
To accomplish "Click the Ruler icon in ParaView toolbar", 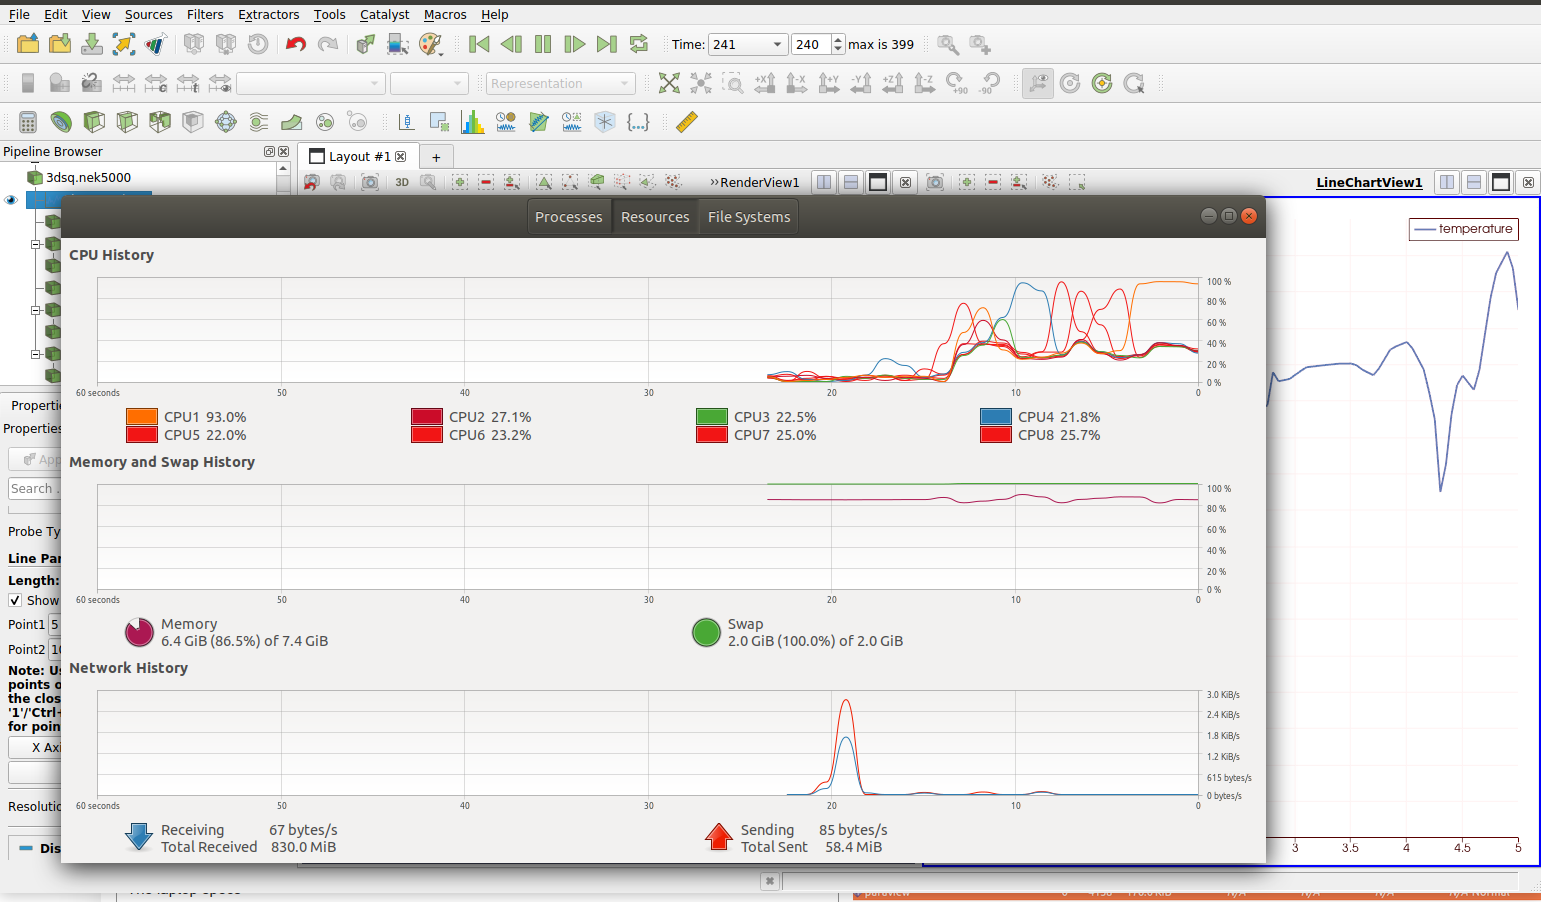I will coord(686,122).
